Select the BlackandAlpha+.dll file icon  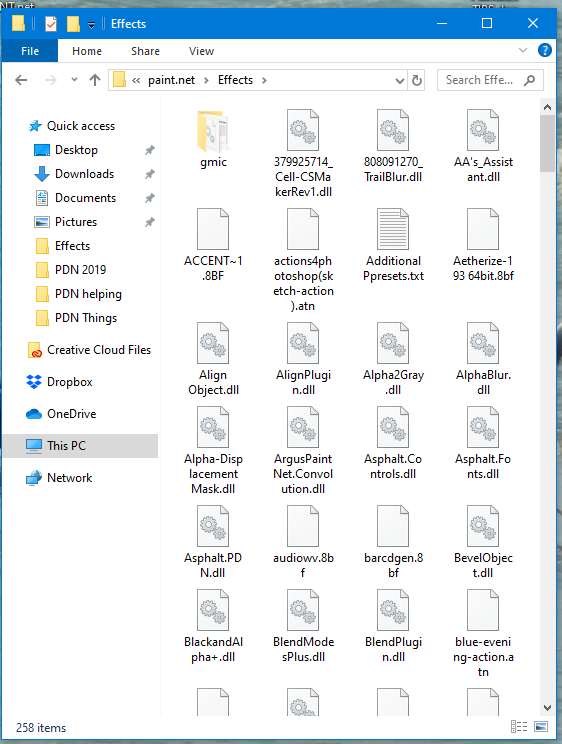pos(213,610)
